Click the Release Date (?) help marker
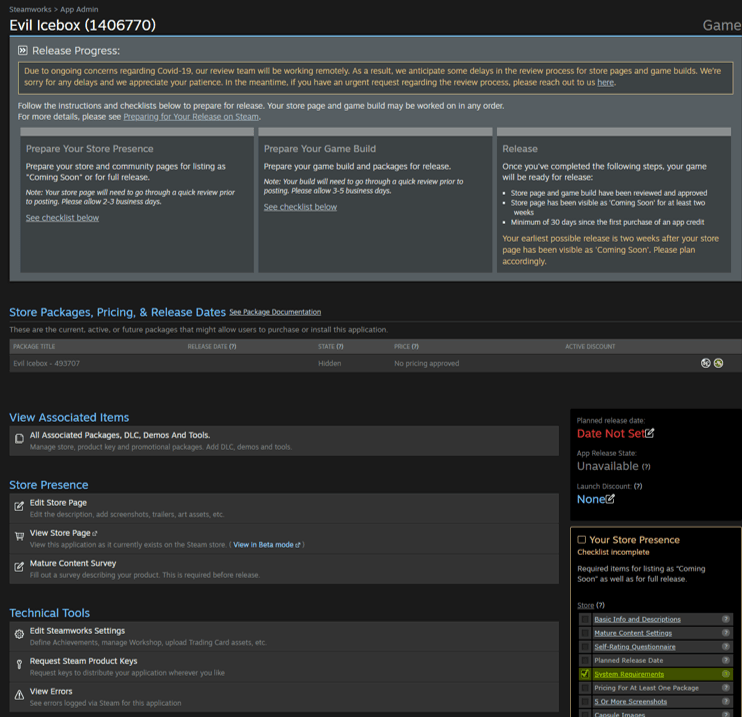Viewport: 742px width, 717px height. coord(233,346)
